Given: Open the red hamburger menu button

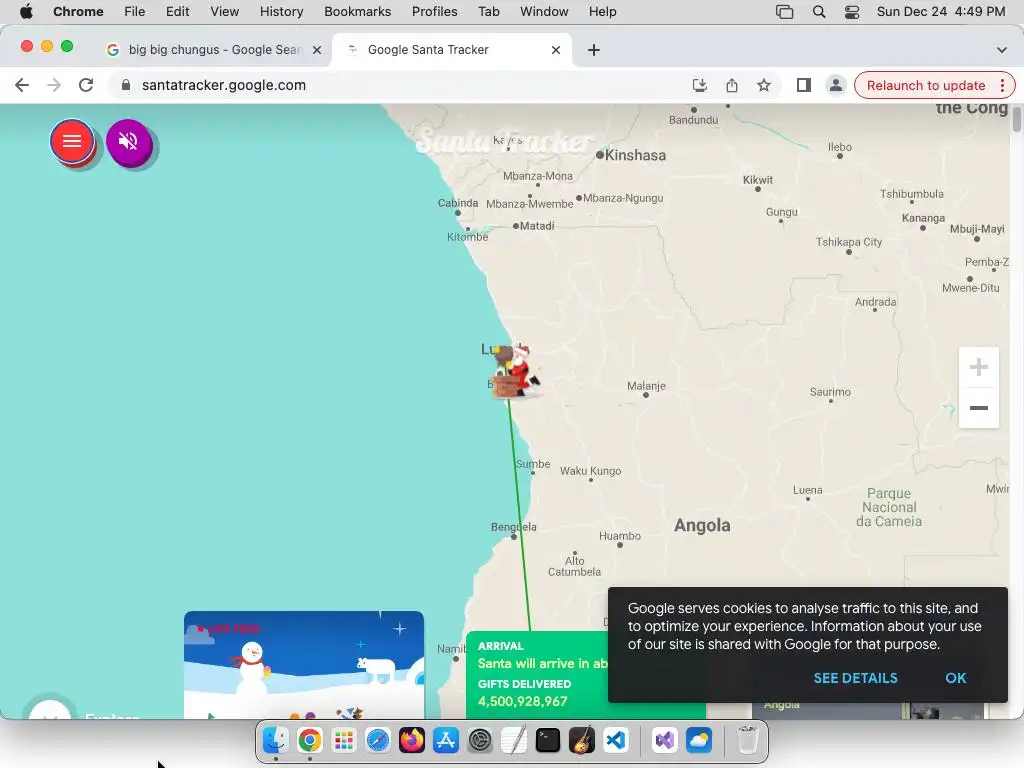Looking at the screenshot, I should 72,141.
